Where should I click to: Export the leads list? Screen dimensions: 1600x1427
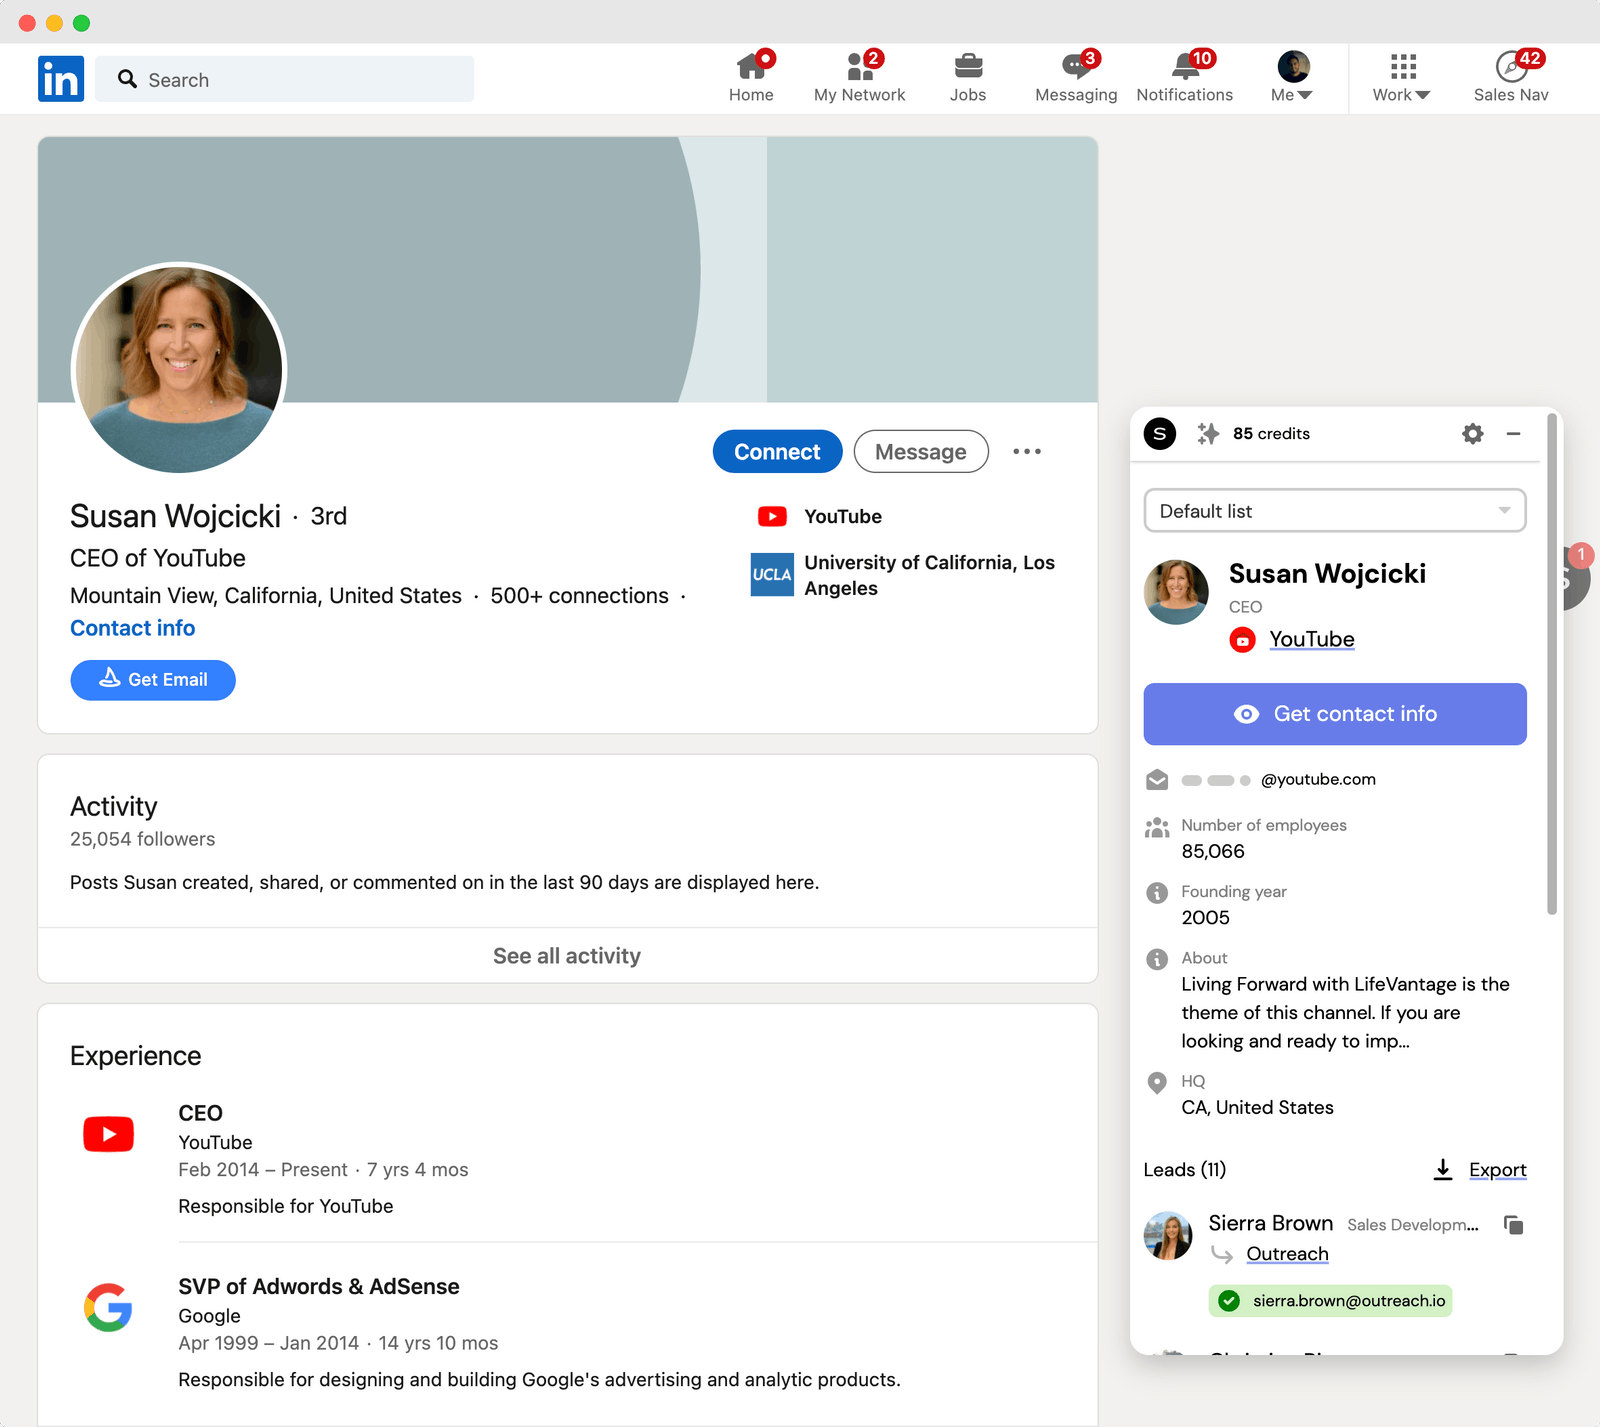1498,1170
